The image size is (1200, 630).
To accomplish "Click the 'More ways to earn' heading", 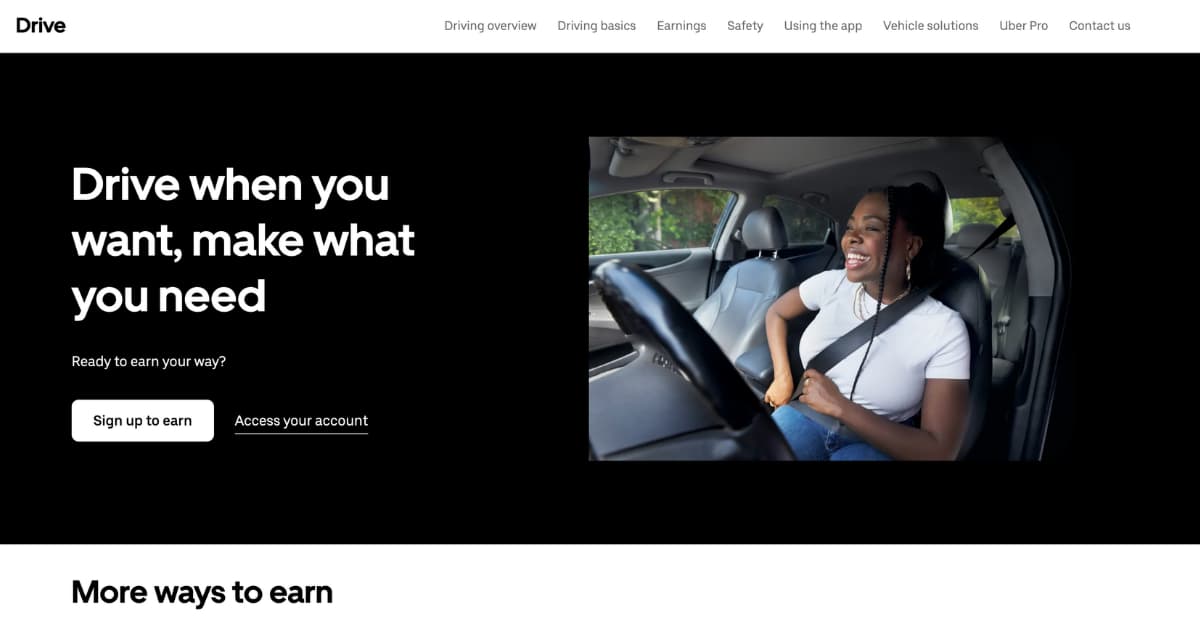I will click(x=202, y=592).
